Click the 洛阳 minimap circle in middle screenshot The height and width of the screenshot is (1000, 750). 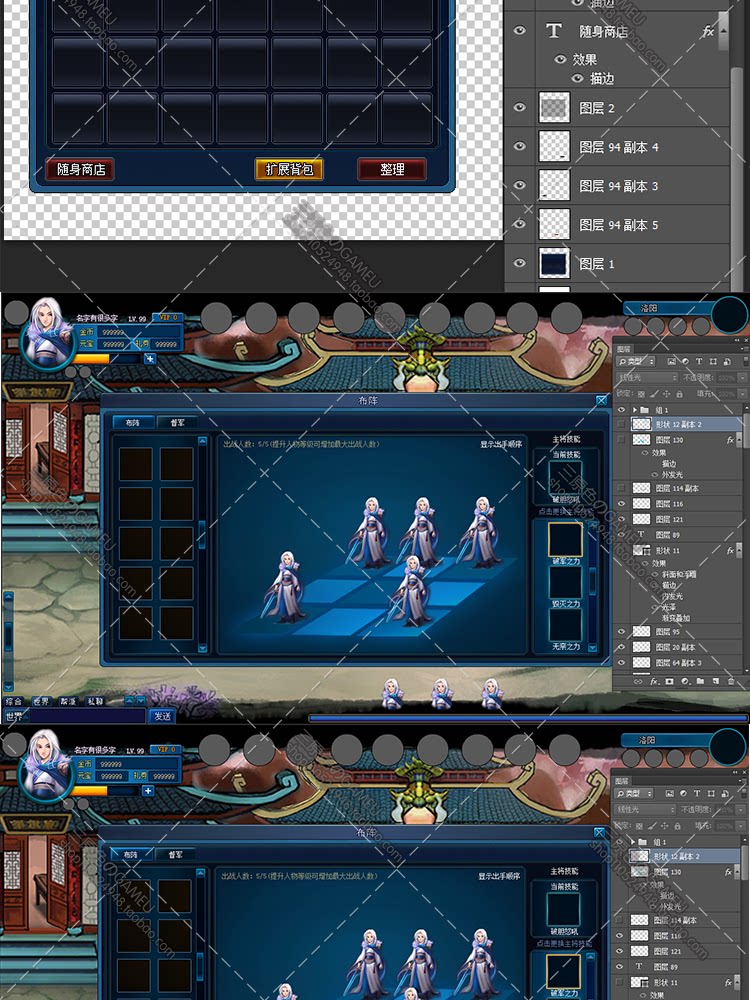coord(730,314)
